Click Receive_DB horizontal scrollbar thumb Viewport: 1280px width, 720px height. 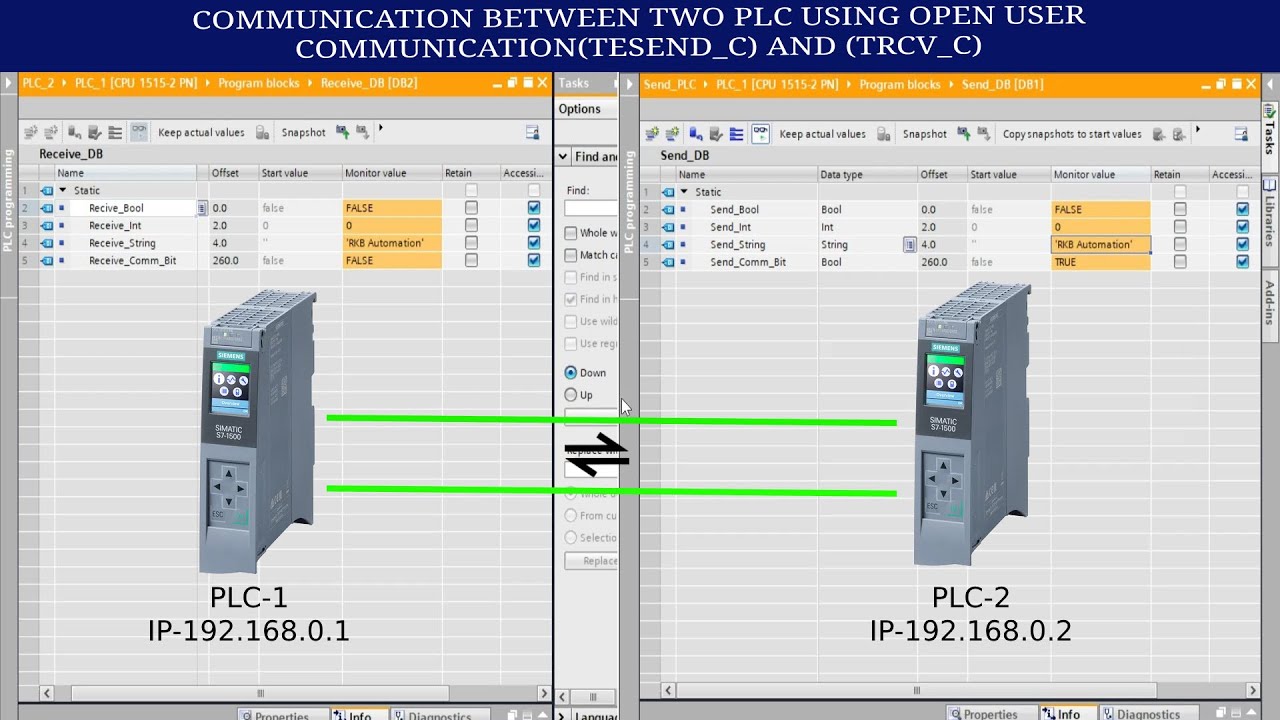pos(260,693)
